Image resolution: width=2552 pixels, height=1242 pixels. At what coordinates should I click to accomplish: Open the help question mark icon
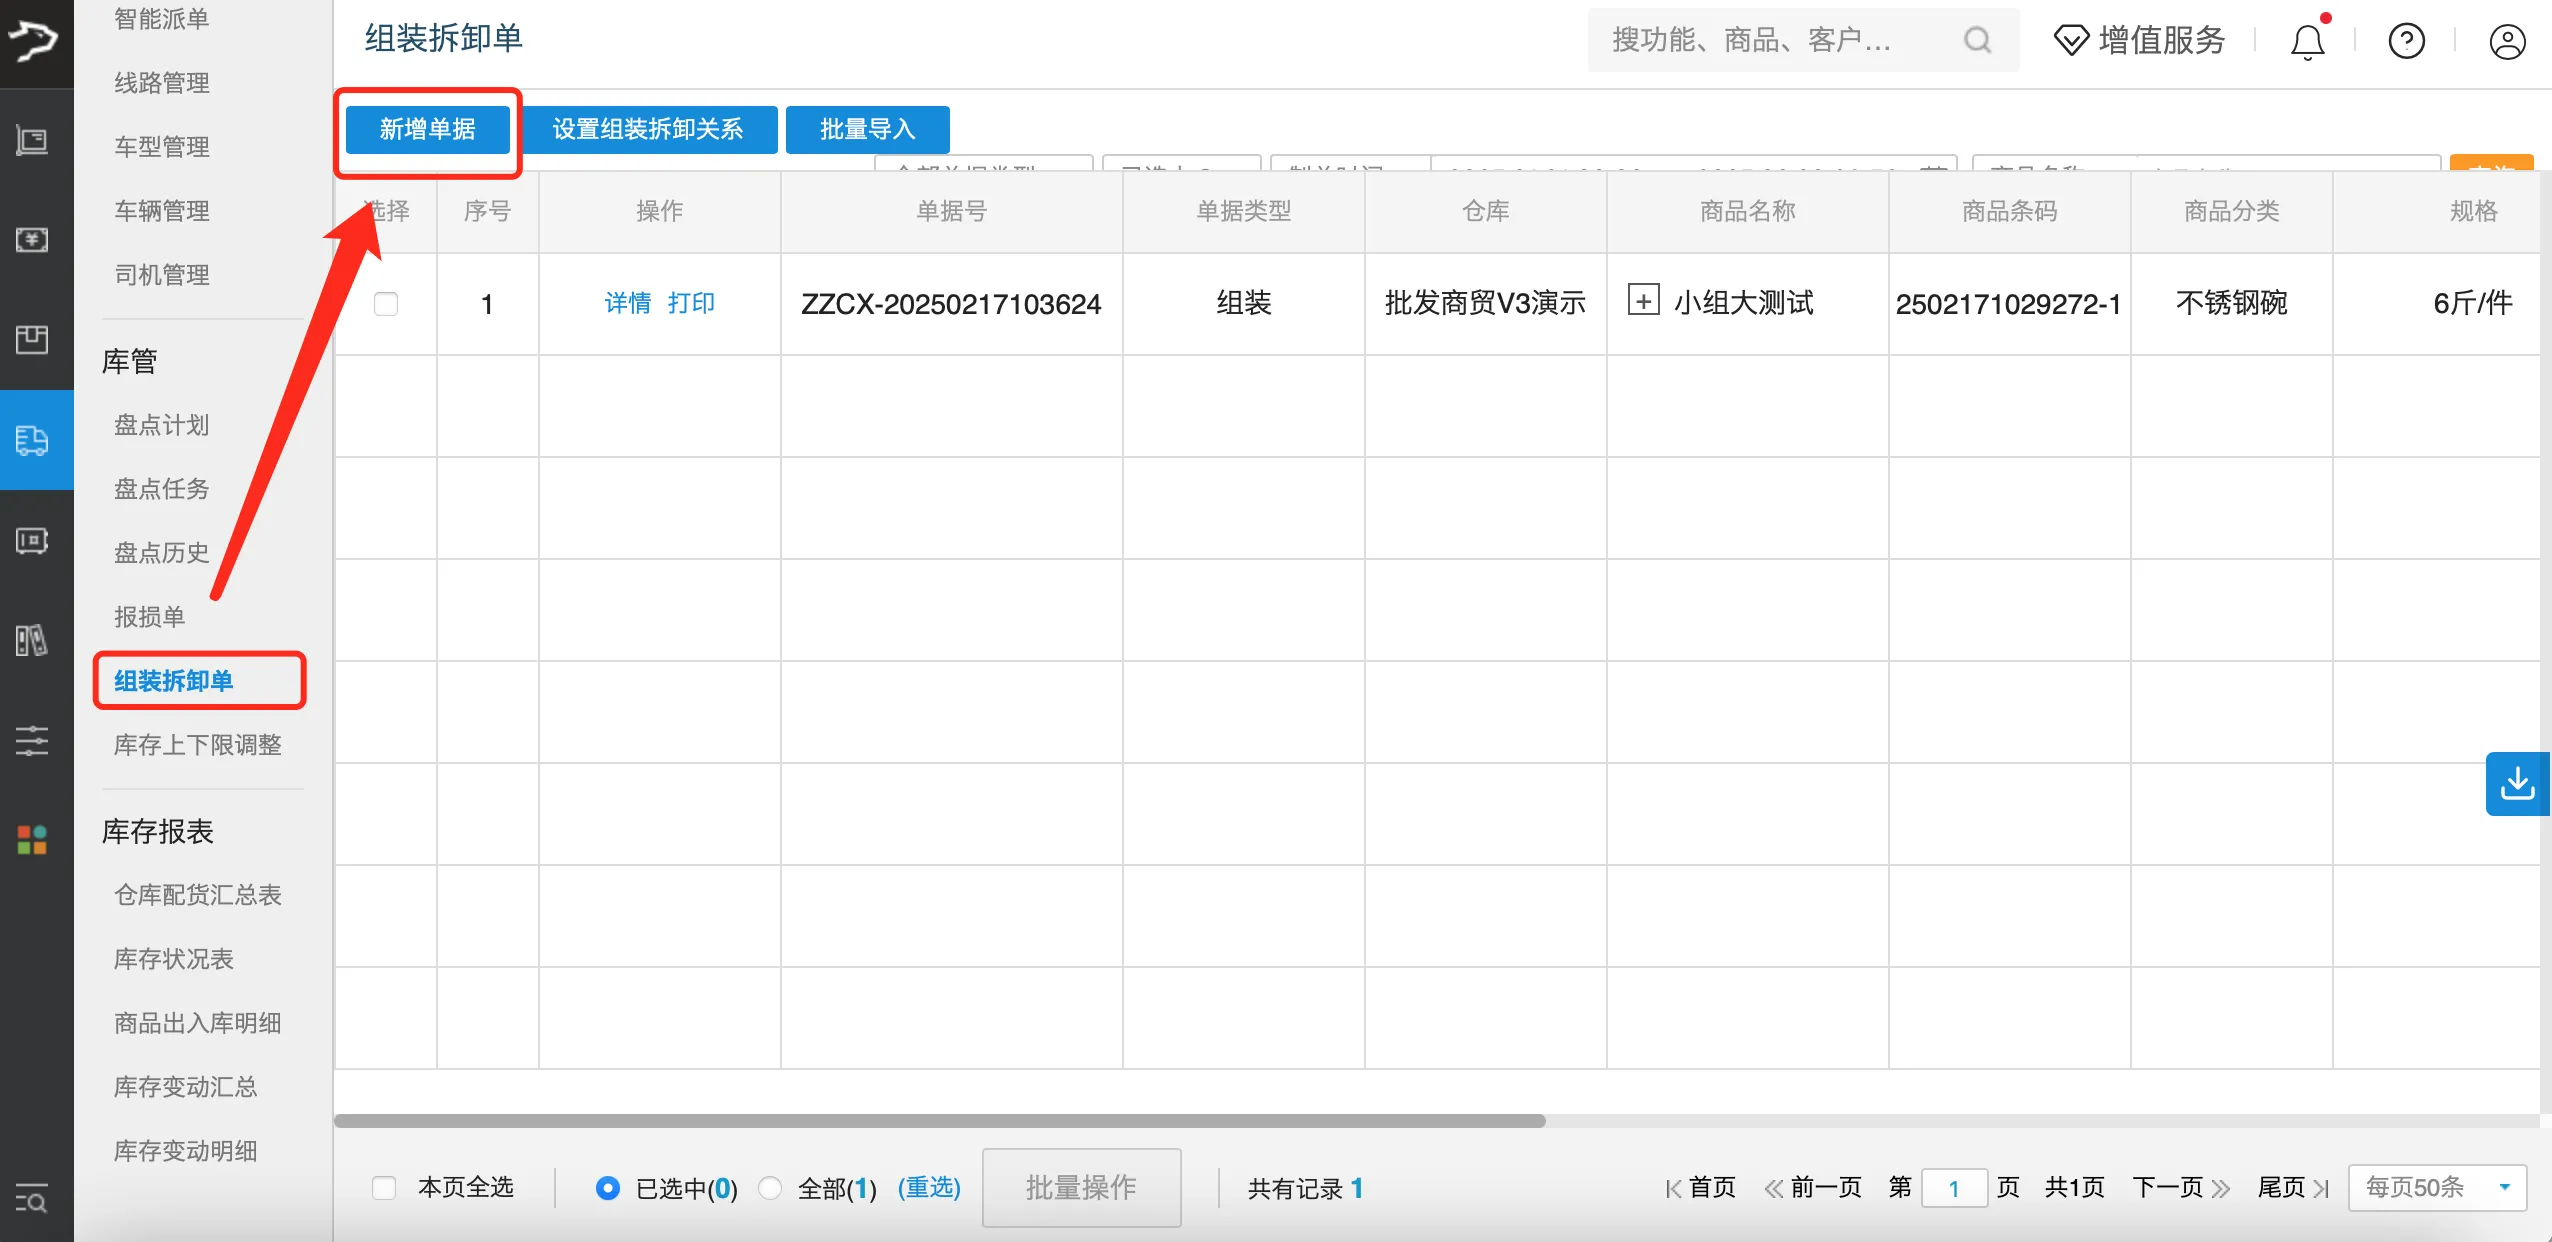point(2406,42)
